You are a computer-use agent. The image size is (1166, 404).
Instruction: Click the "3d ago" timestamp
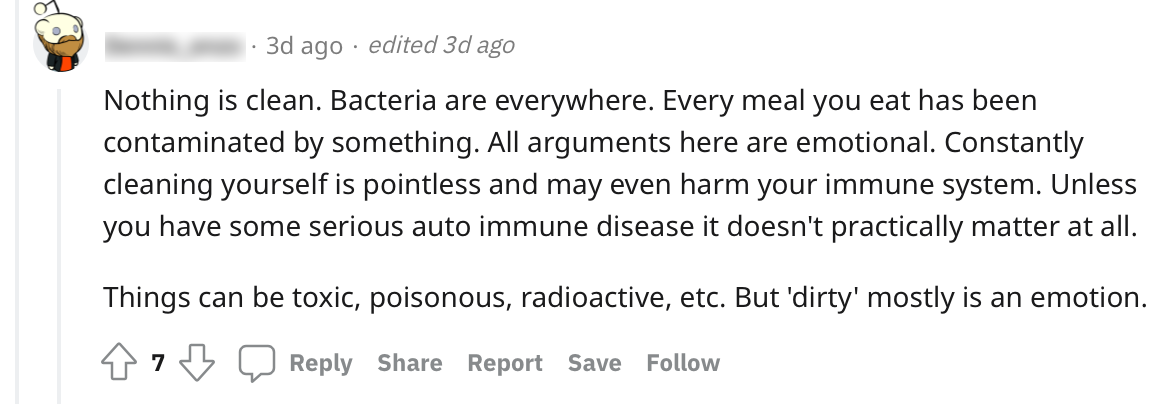(304, 46)
